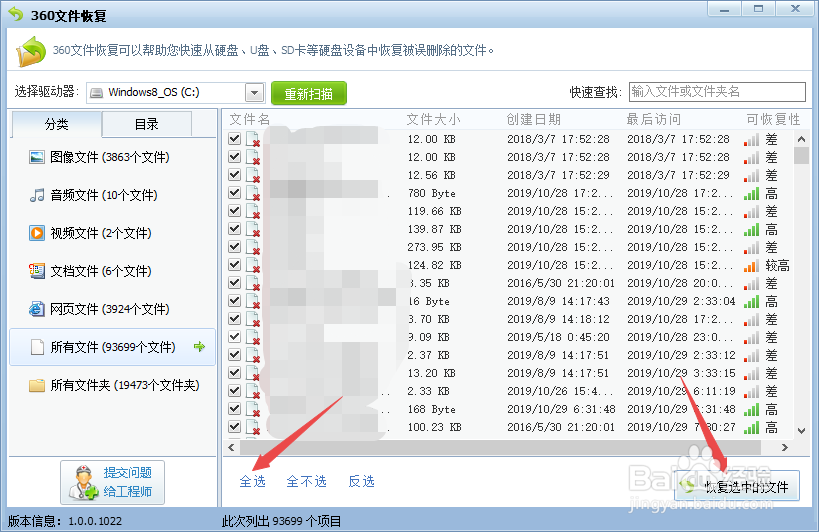Click the file list scroll up arrow
The height and width of the screenshot is (532, 819).
click(x=801, y=139)
